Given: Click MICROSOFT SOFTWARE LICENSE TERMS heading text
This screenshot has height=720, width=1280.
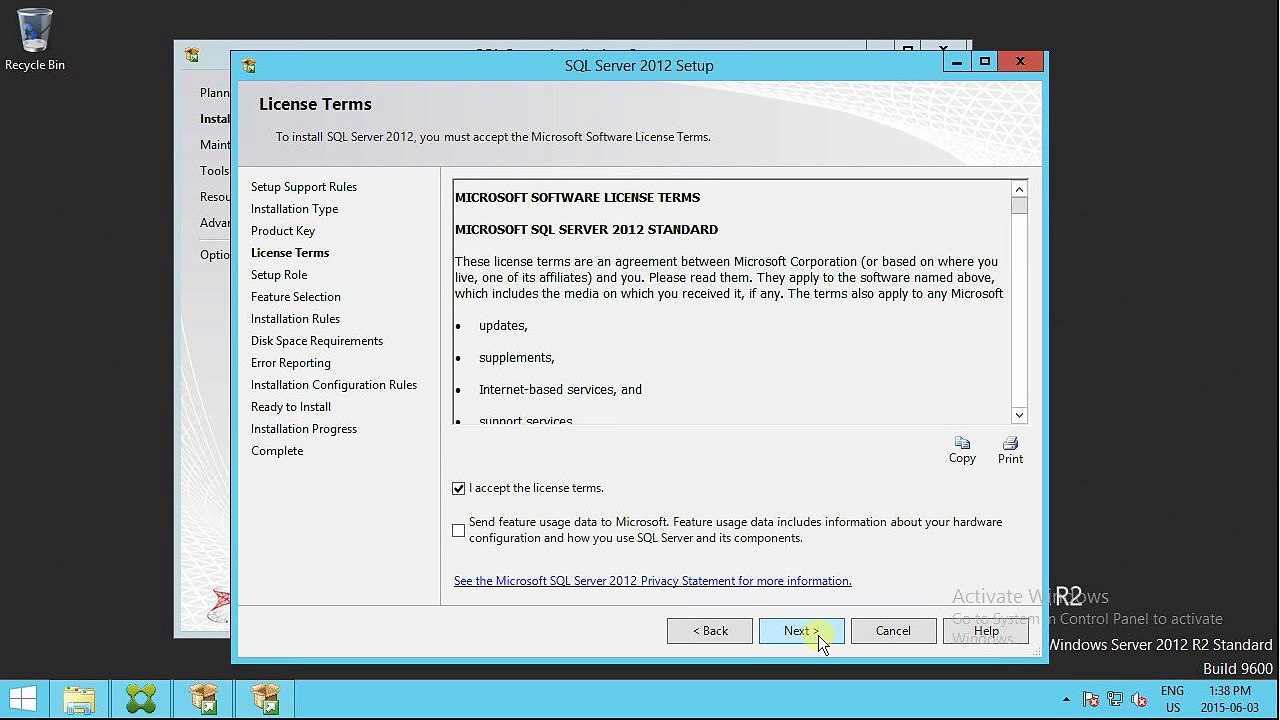Looking at the screenshot, I should pyautogui.click(x=578, y=198).
